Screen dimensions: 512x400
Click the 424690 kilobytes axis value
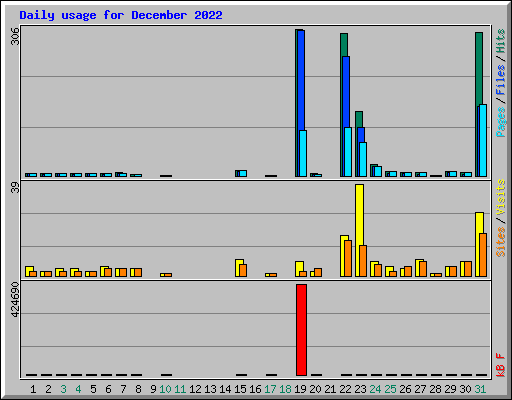15,300
